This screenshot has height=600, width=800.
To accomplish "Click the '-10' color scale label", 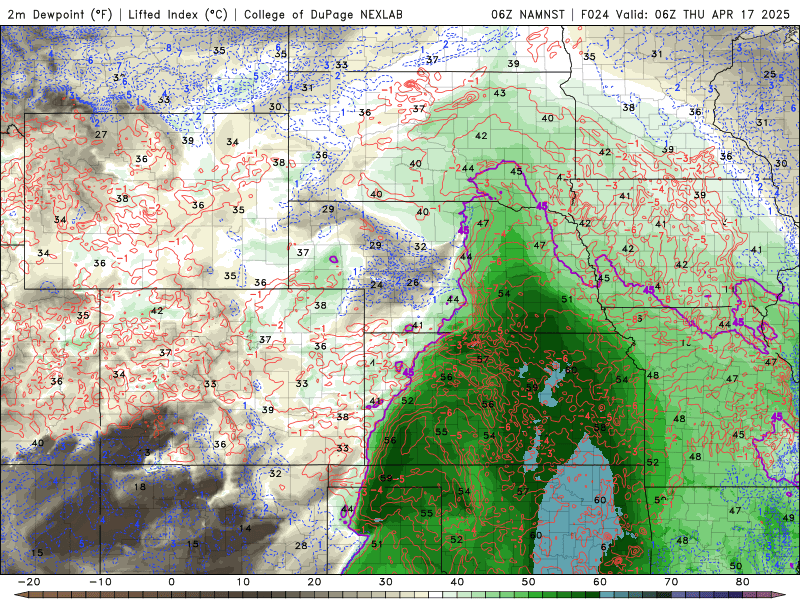I will coord(100,582).
